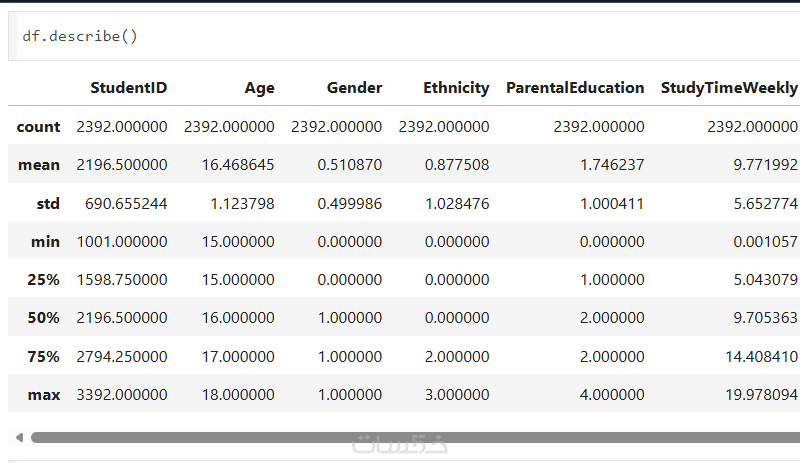Select the StudentID column header
The height and width of the screenshot is (463, 800).
128,88
